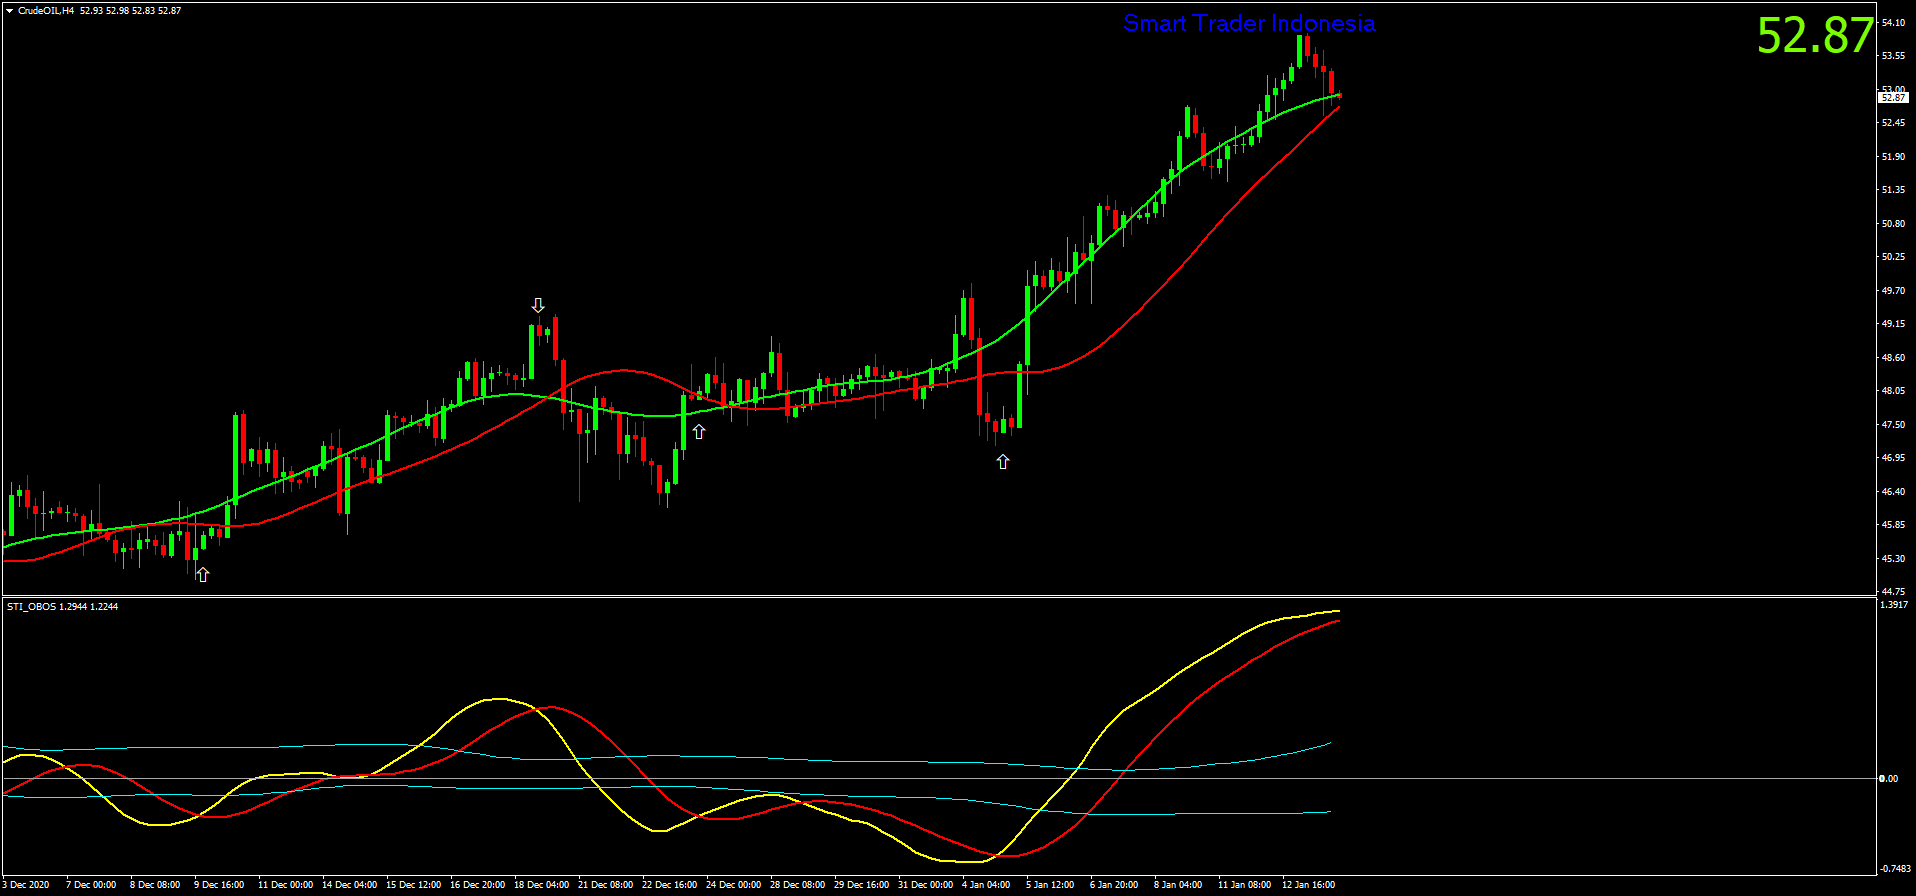Click the 45.30 price scale label

1893,559
